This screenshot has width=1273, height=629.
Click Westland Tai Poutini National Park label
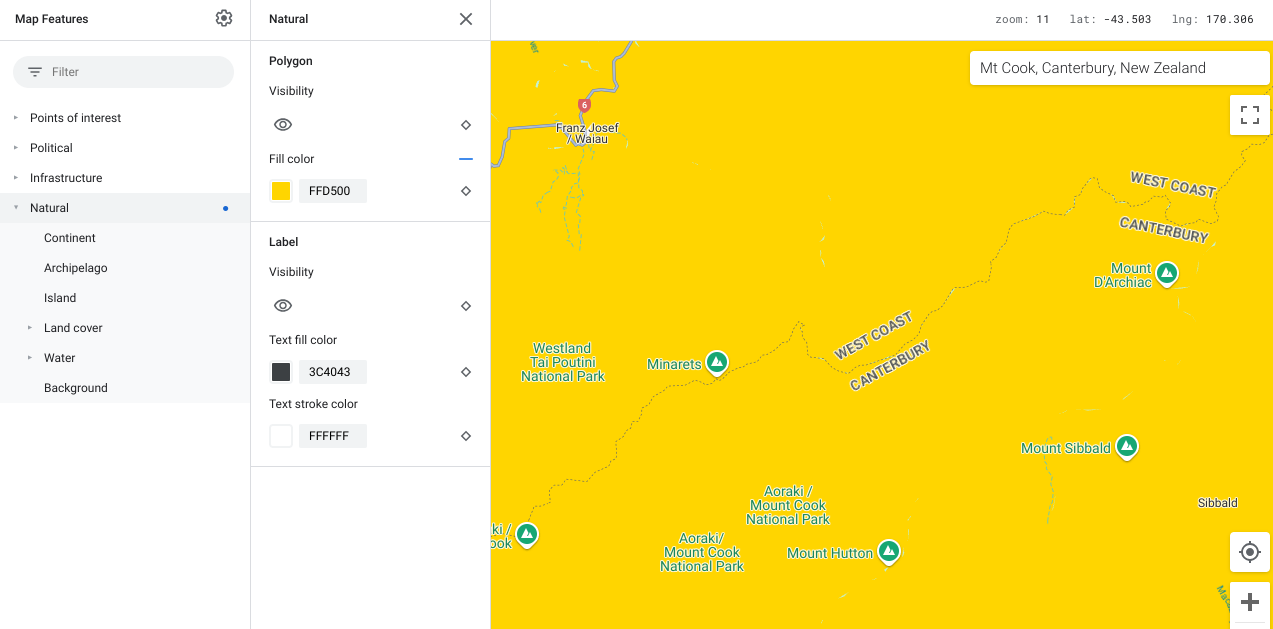click(563, 363)
